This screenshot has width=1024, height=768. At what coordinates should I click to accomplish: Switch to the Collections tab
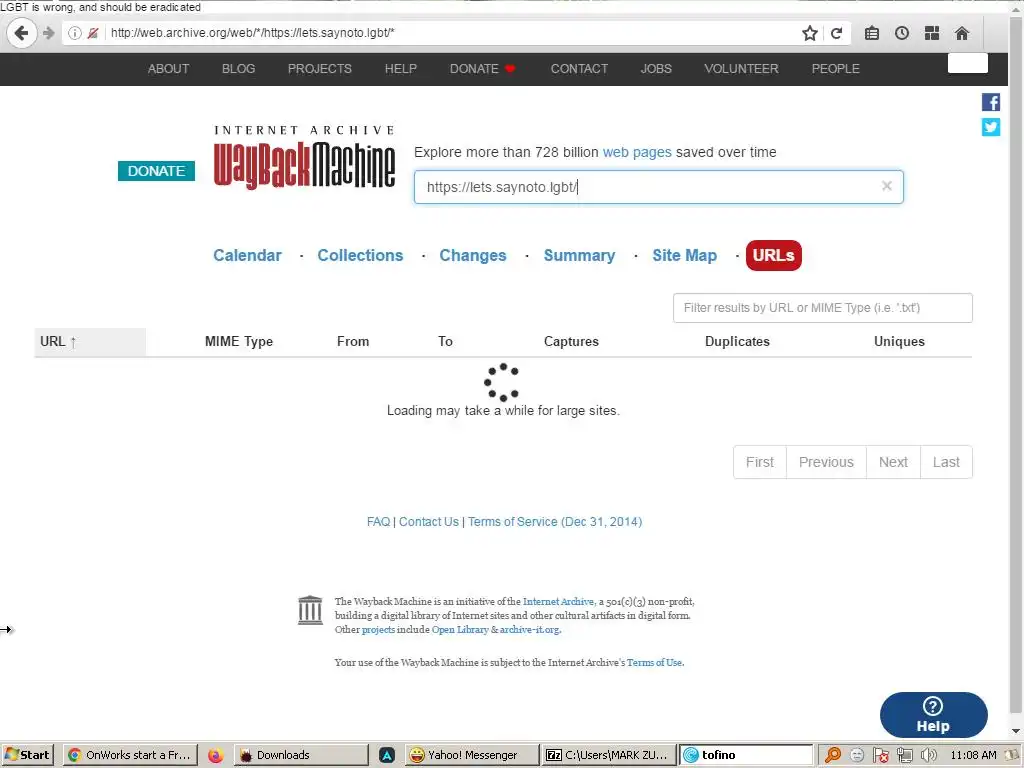click(x=360, y=255)
